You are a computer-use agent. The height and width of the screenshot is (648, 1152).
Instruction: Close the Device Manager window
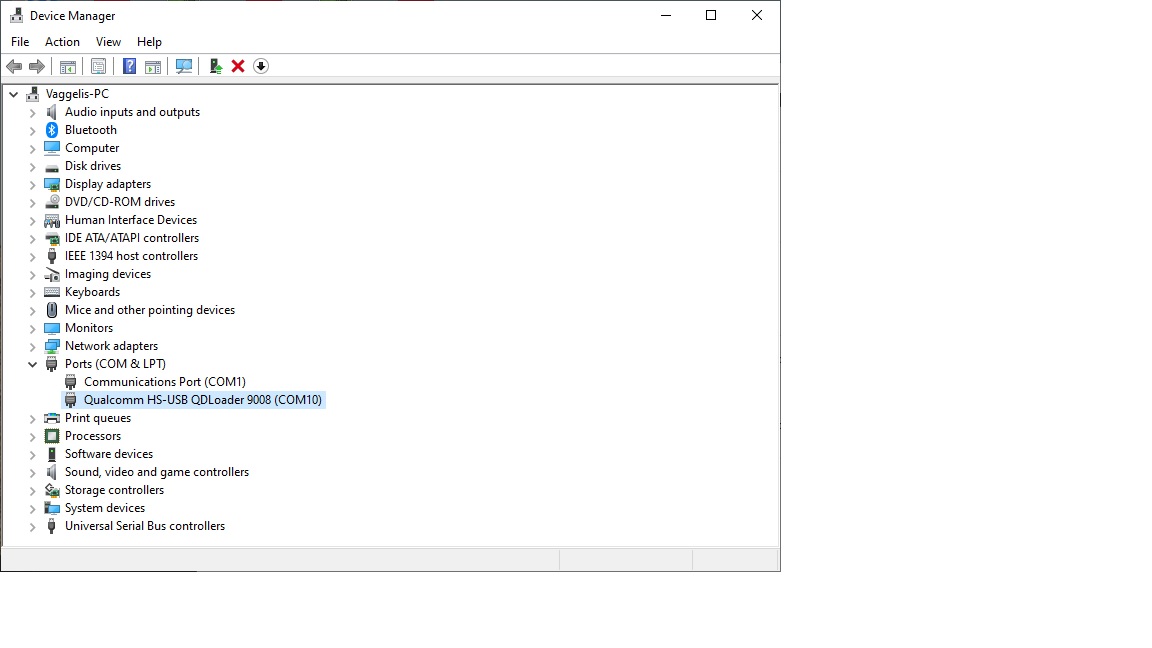[757, 15]
